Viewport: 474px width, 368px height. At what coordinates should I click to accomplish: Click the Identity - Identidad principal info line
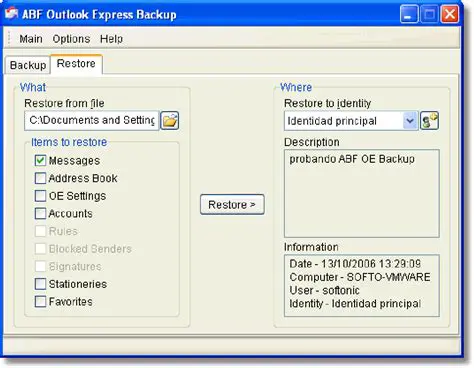(355, 304)
